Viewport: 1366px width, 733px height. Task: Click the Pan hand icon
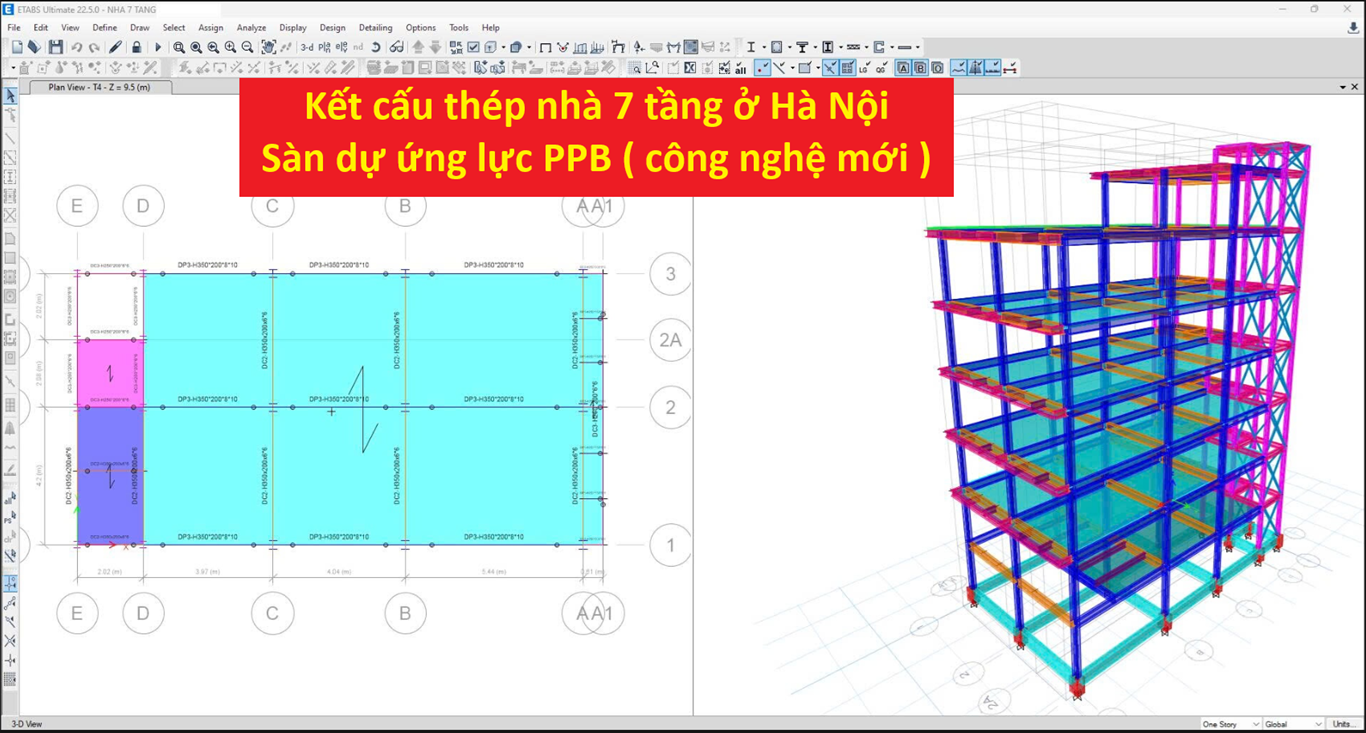(269, 47)
